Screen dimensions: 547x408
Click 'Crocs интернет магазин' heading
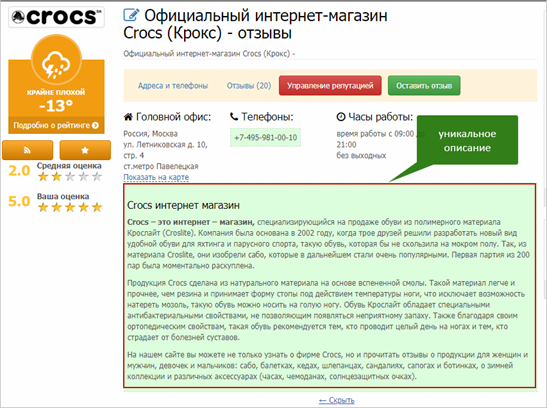point(183,205)
